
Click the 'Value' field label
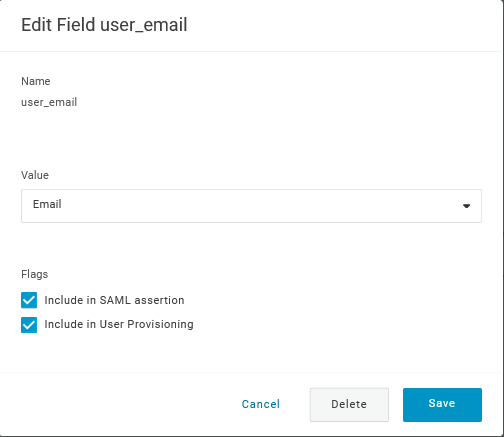click(35, 175)
